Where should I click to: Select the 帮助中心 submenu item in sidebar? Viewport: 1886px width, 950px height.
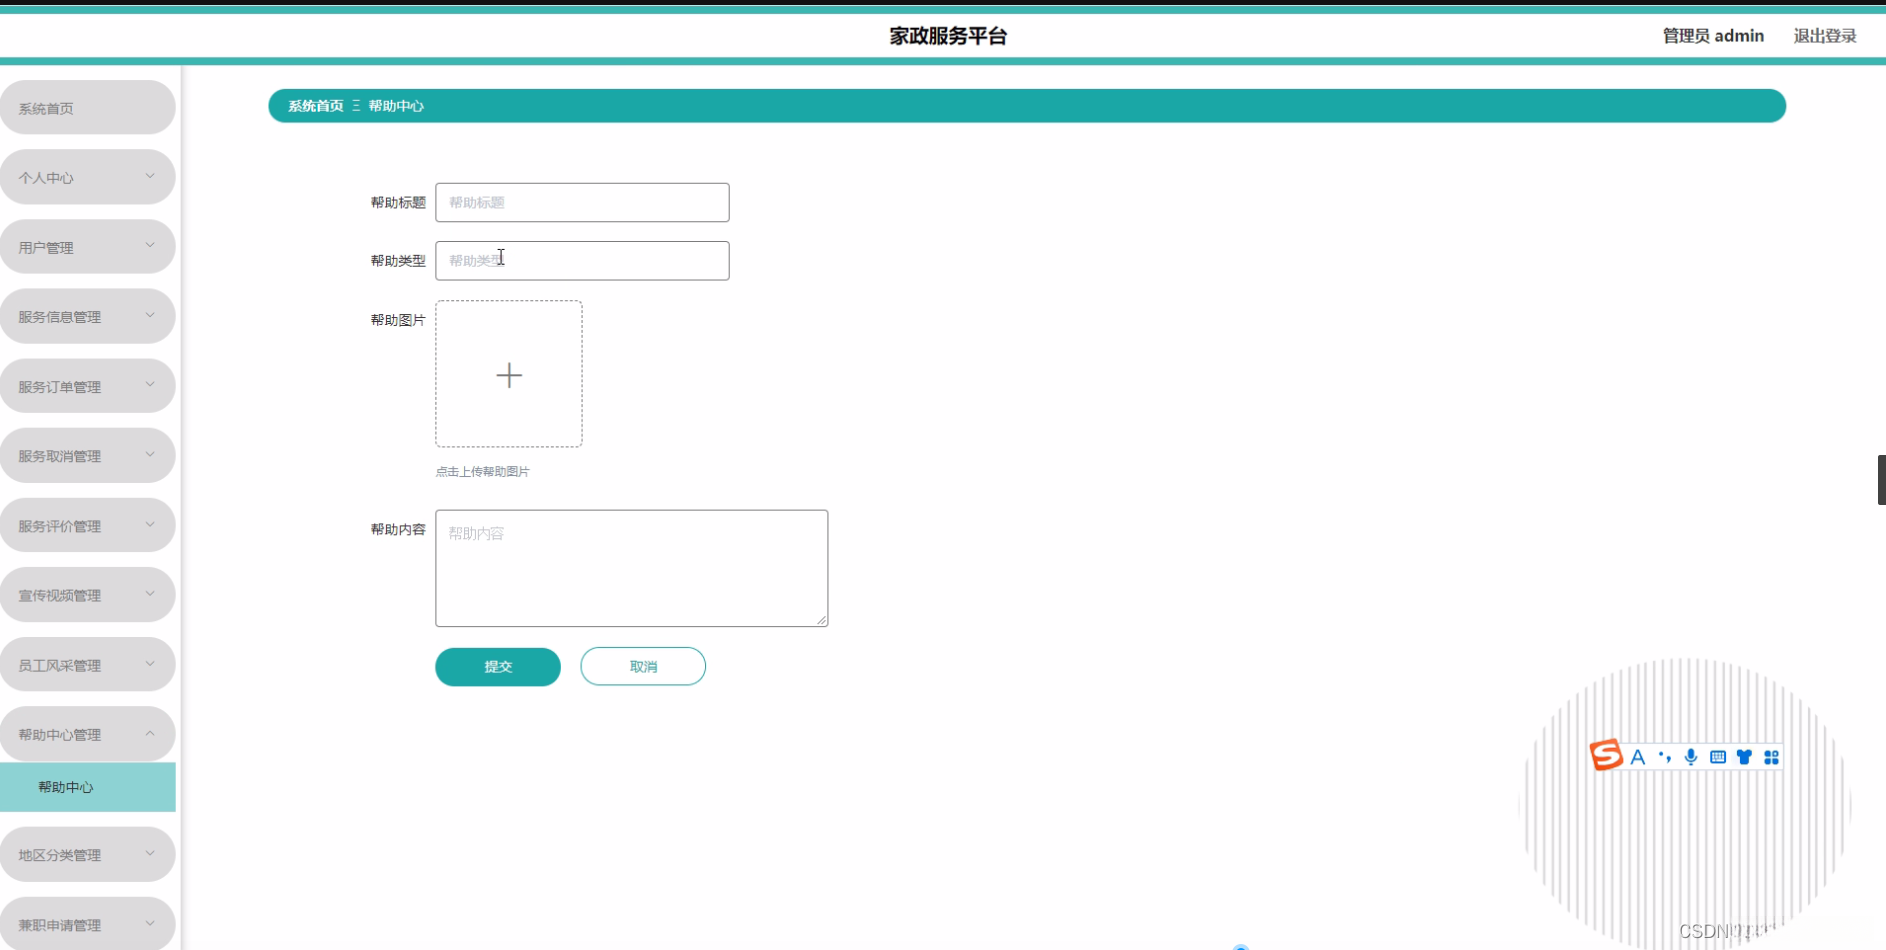(88, 787)
